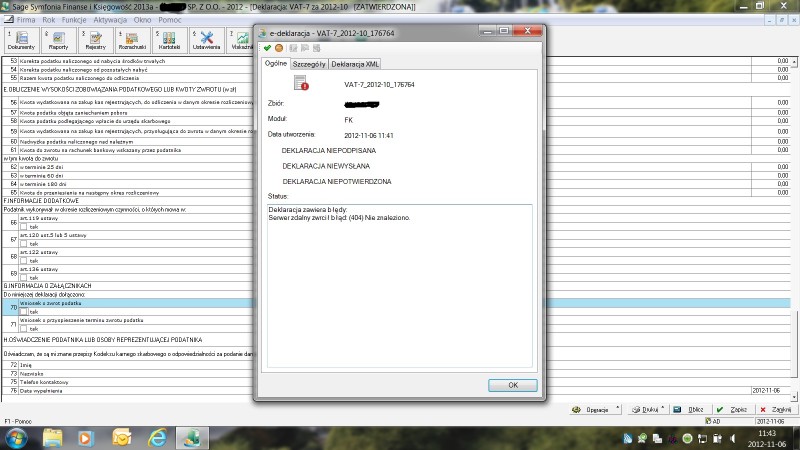Select Sage Symfonia taskbar button

click(192, 438)
